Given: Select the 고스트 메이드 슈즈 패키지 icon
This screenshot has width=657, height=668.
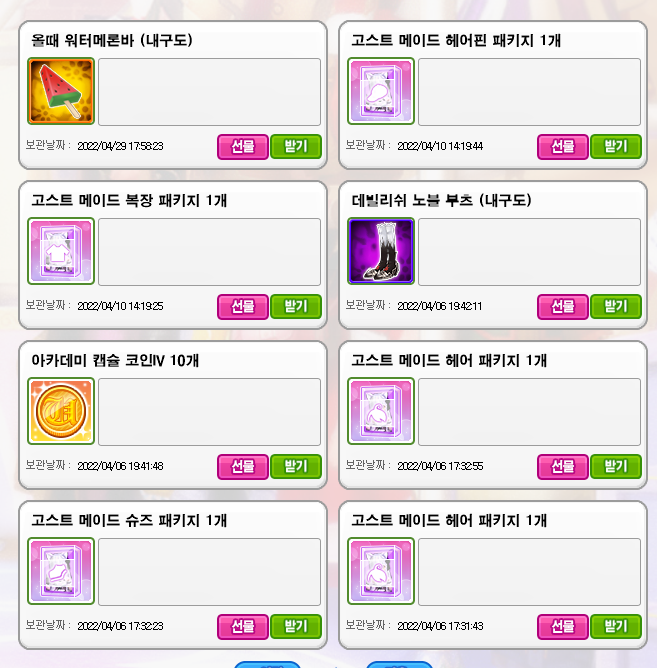Looking at the screenshot, I should pyautogui.click(x=61, y=571).
